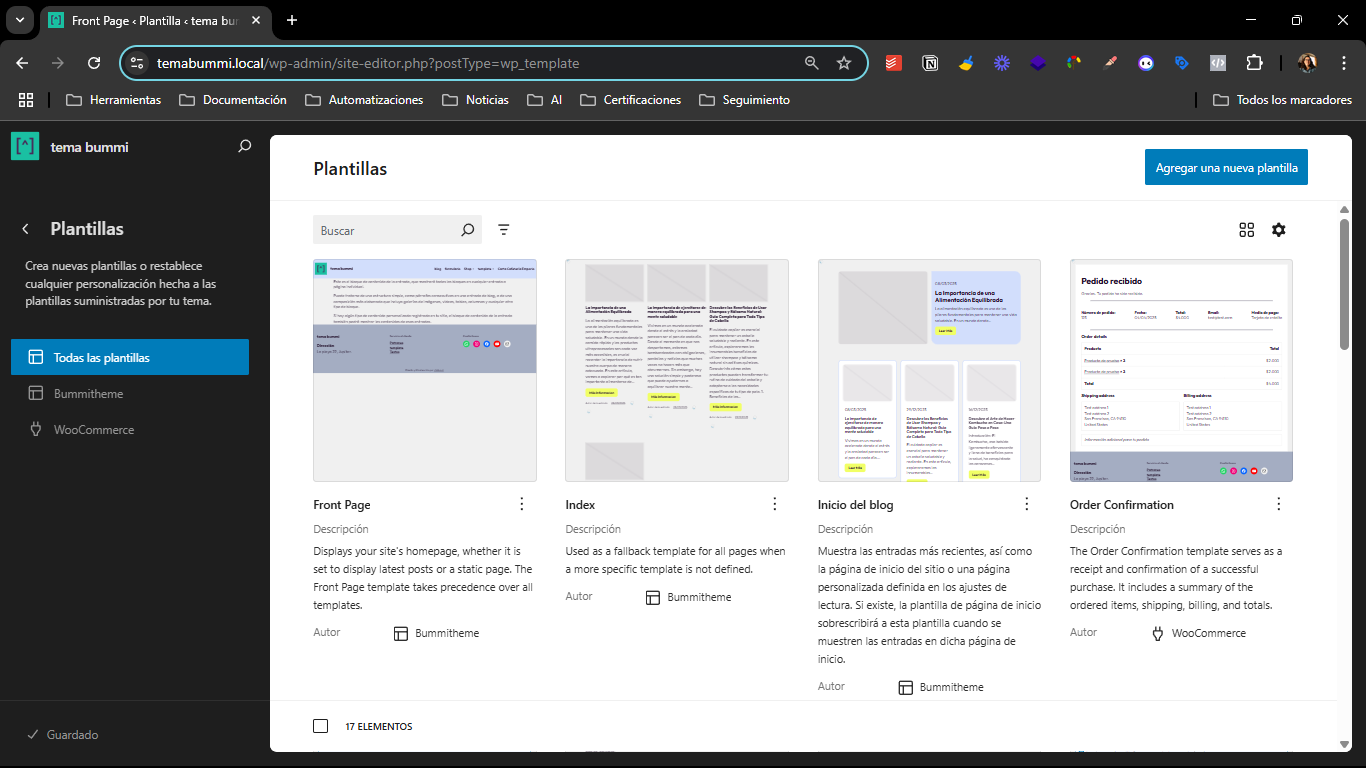Image resolution: width=1366 pixels, height=768 pixels.
Task: Open the actions menu for Front Page
Action: 521,504
